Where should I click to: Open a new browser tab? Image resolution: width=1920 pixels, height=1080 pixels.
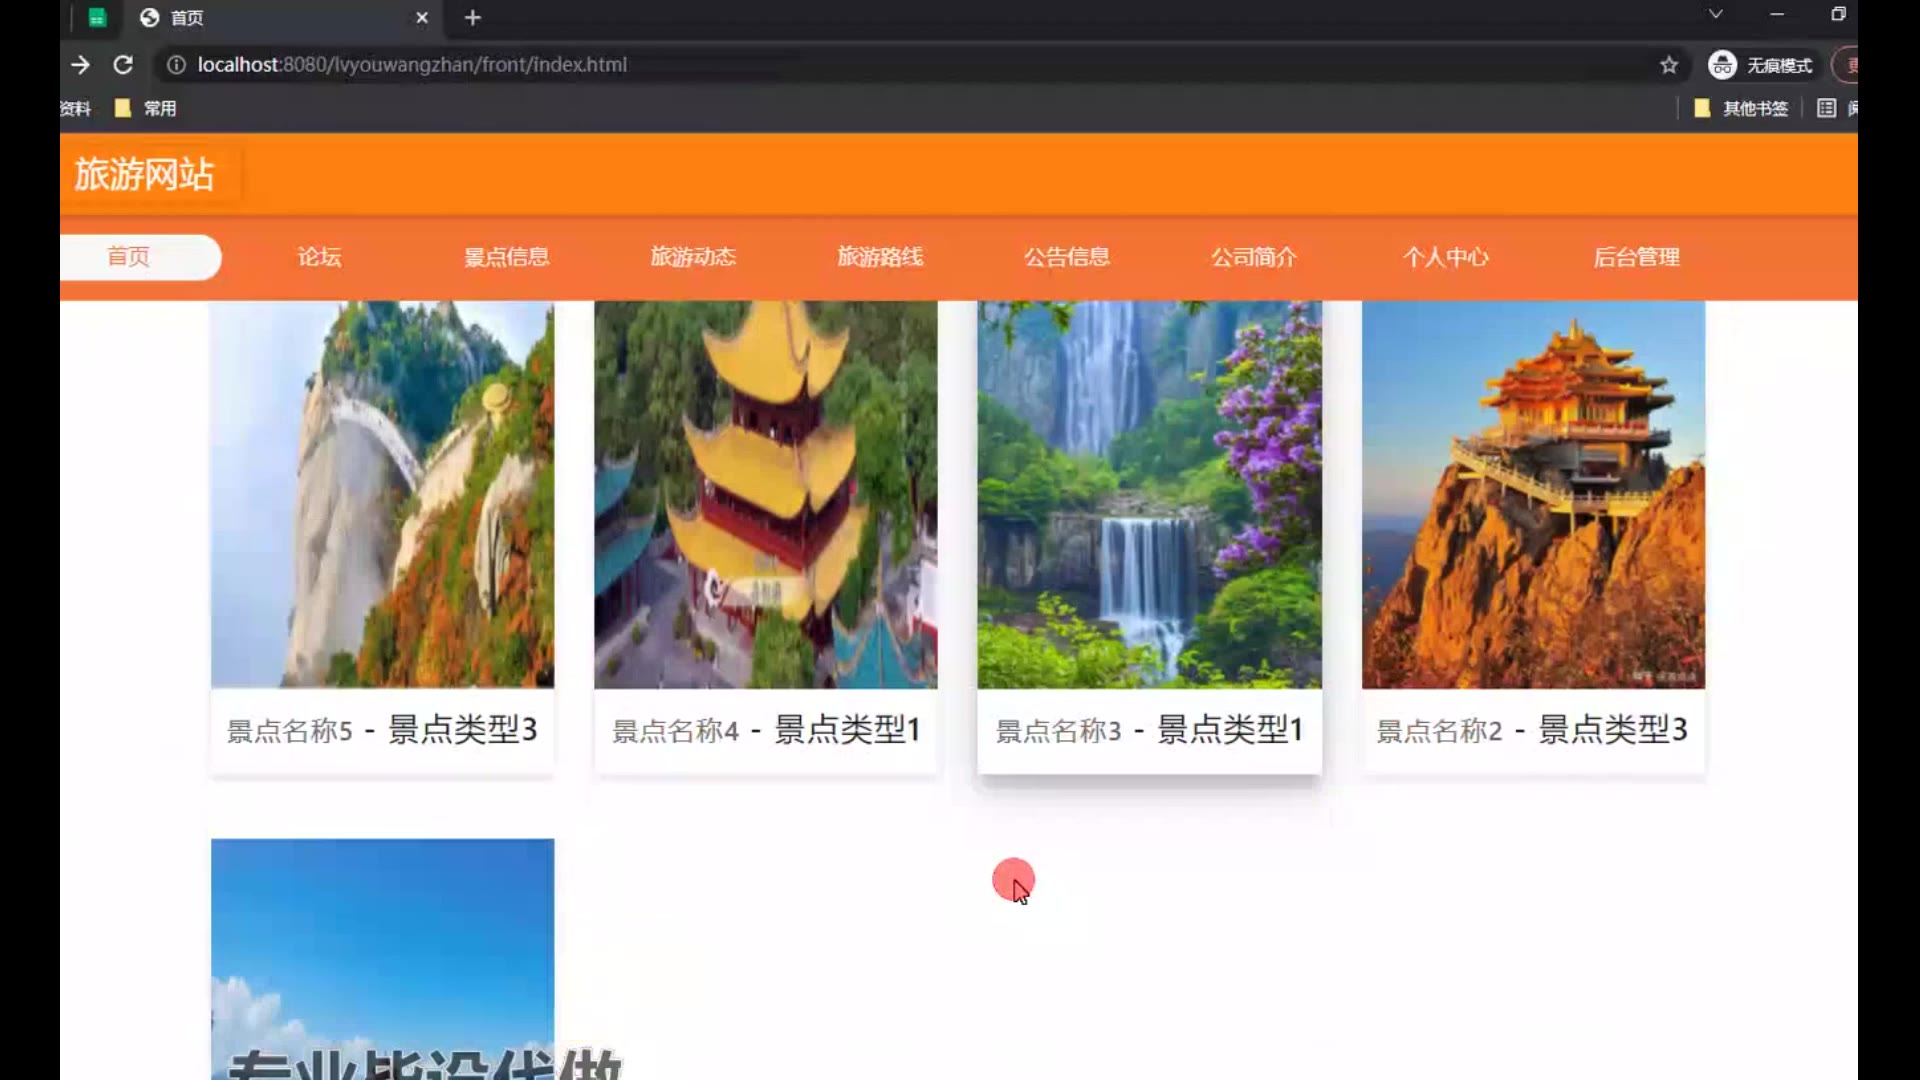point(473,18)
